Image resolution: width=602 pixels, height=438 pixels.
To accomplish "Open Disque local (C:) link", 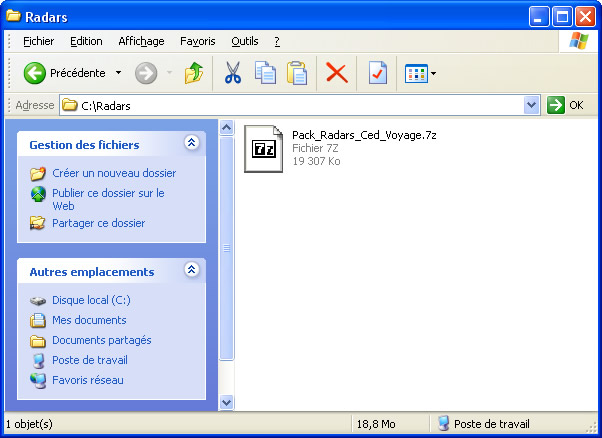I will pos(91,300).
